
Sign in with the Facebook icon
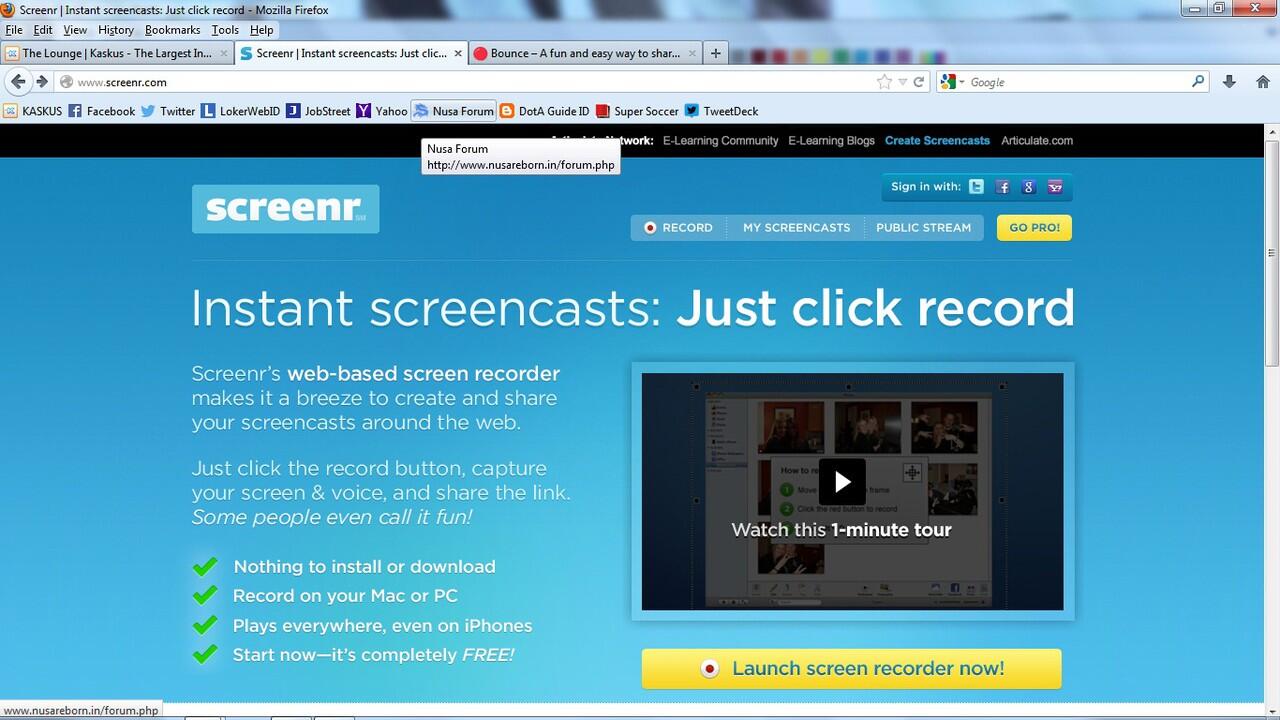click(1002, 187)
